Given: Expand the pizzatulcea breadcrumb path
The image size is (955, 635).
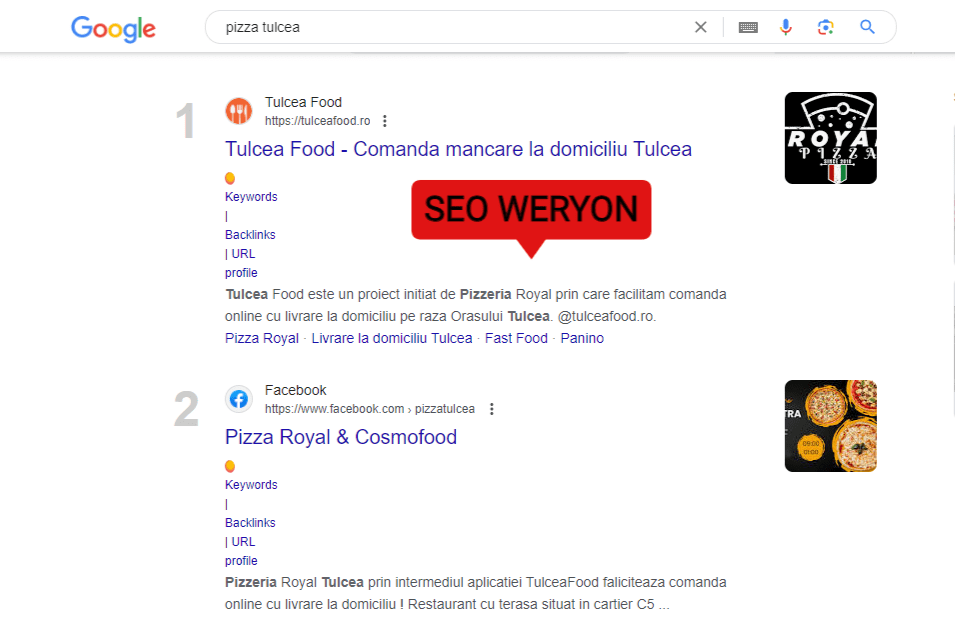Looking at the screenshot, I should coord(446,408).
